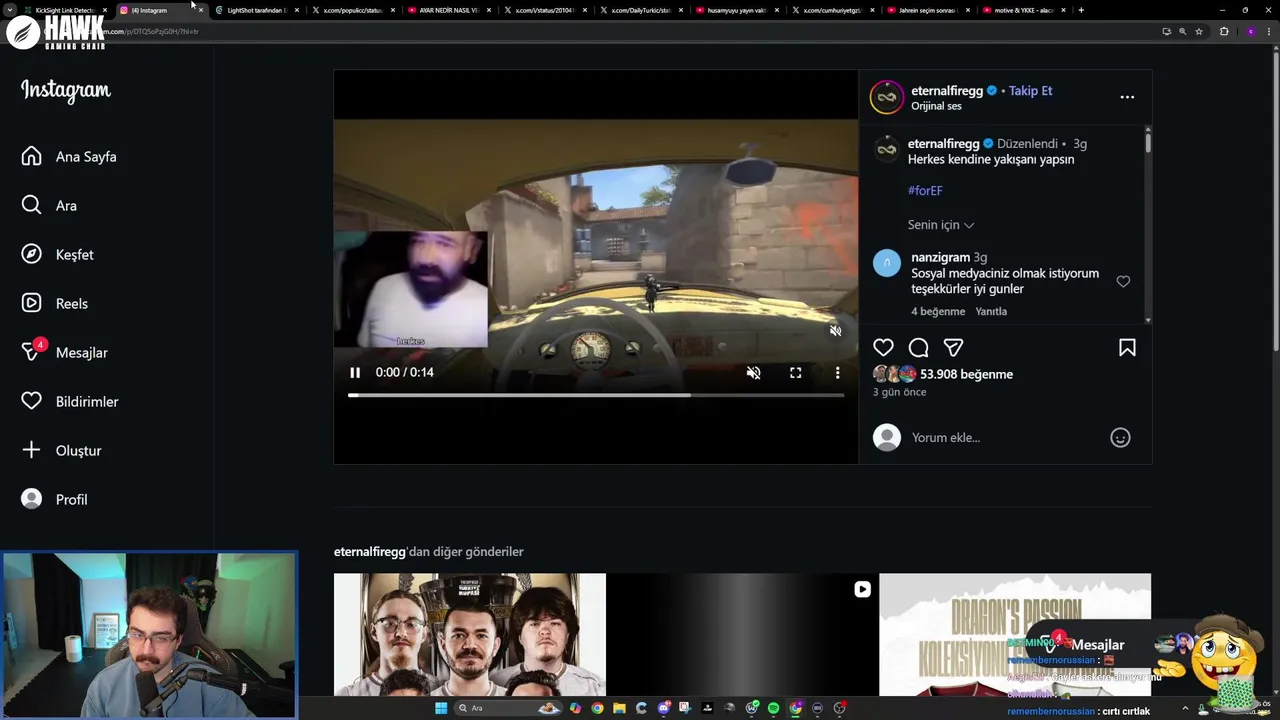
Task: Click Takip Et to follow eternalfiregg
Action: (1030, 91)
